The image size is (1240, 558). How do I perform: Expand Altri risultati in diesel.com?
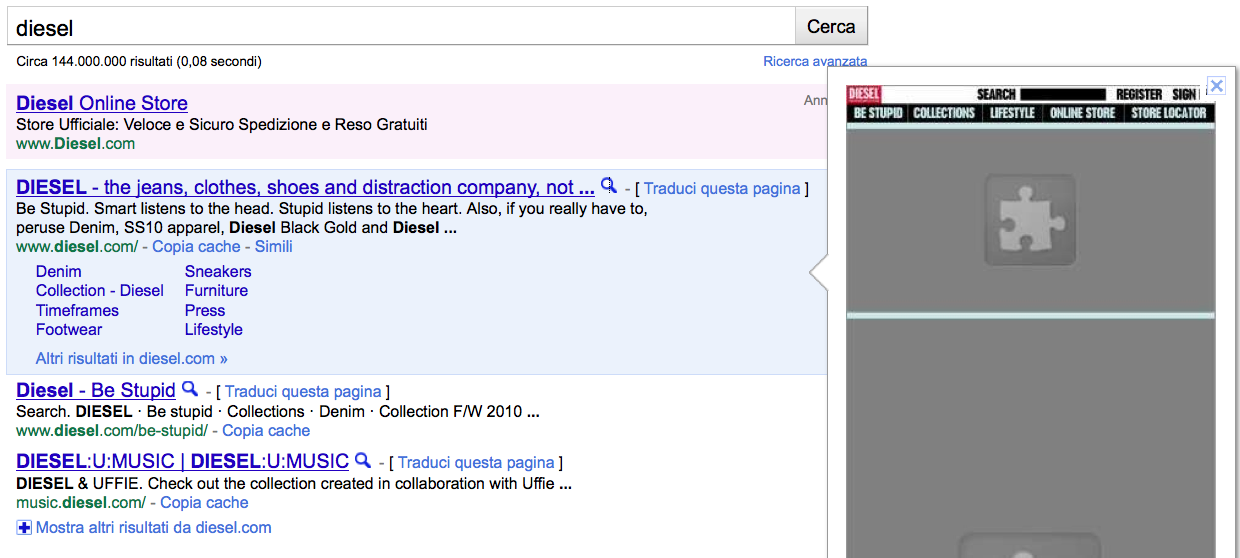pos(131,358)
